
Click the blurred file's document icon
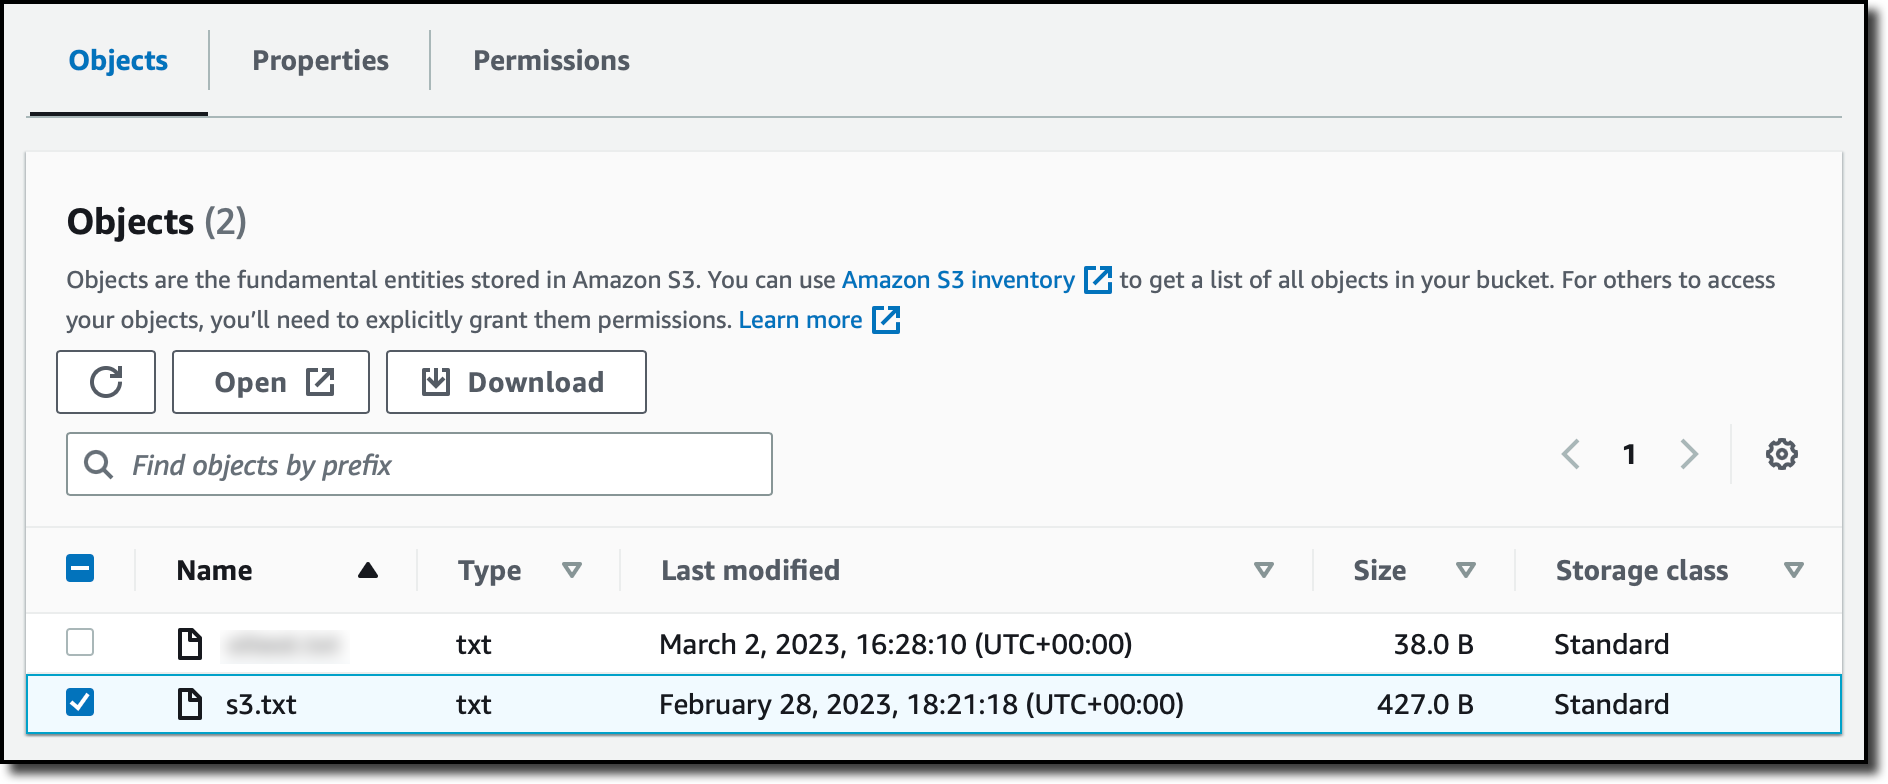pyautogui.click(x=189, y=644)
